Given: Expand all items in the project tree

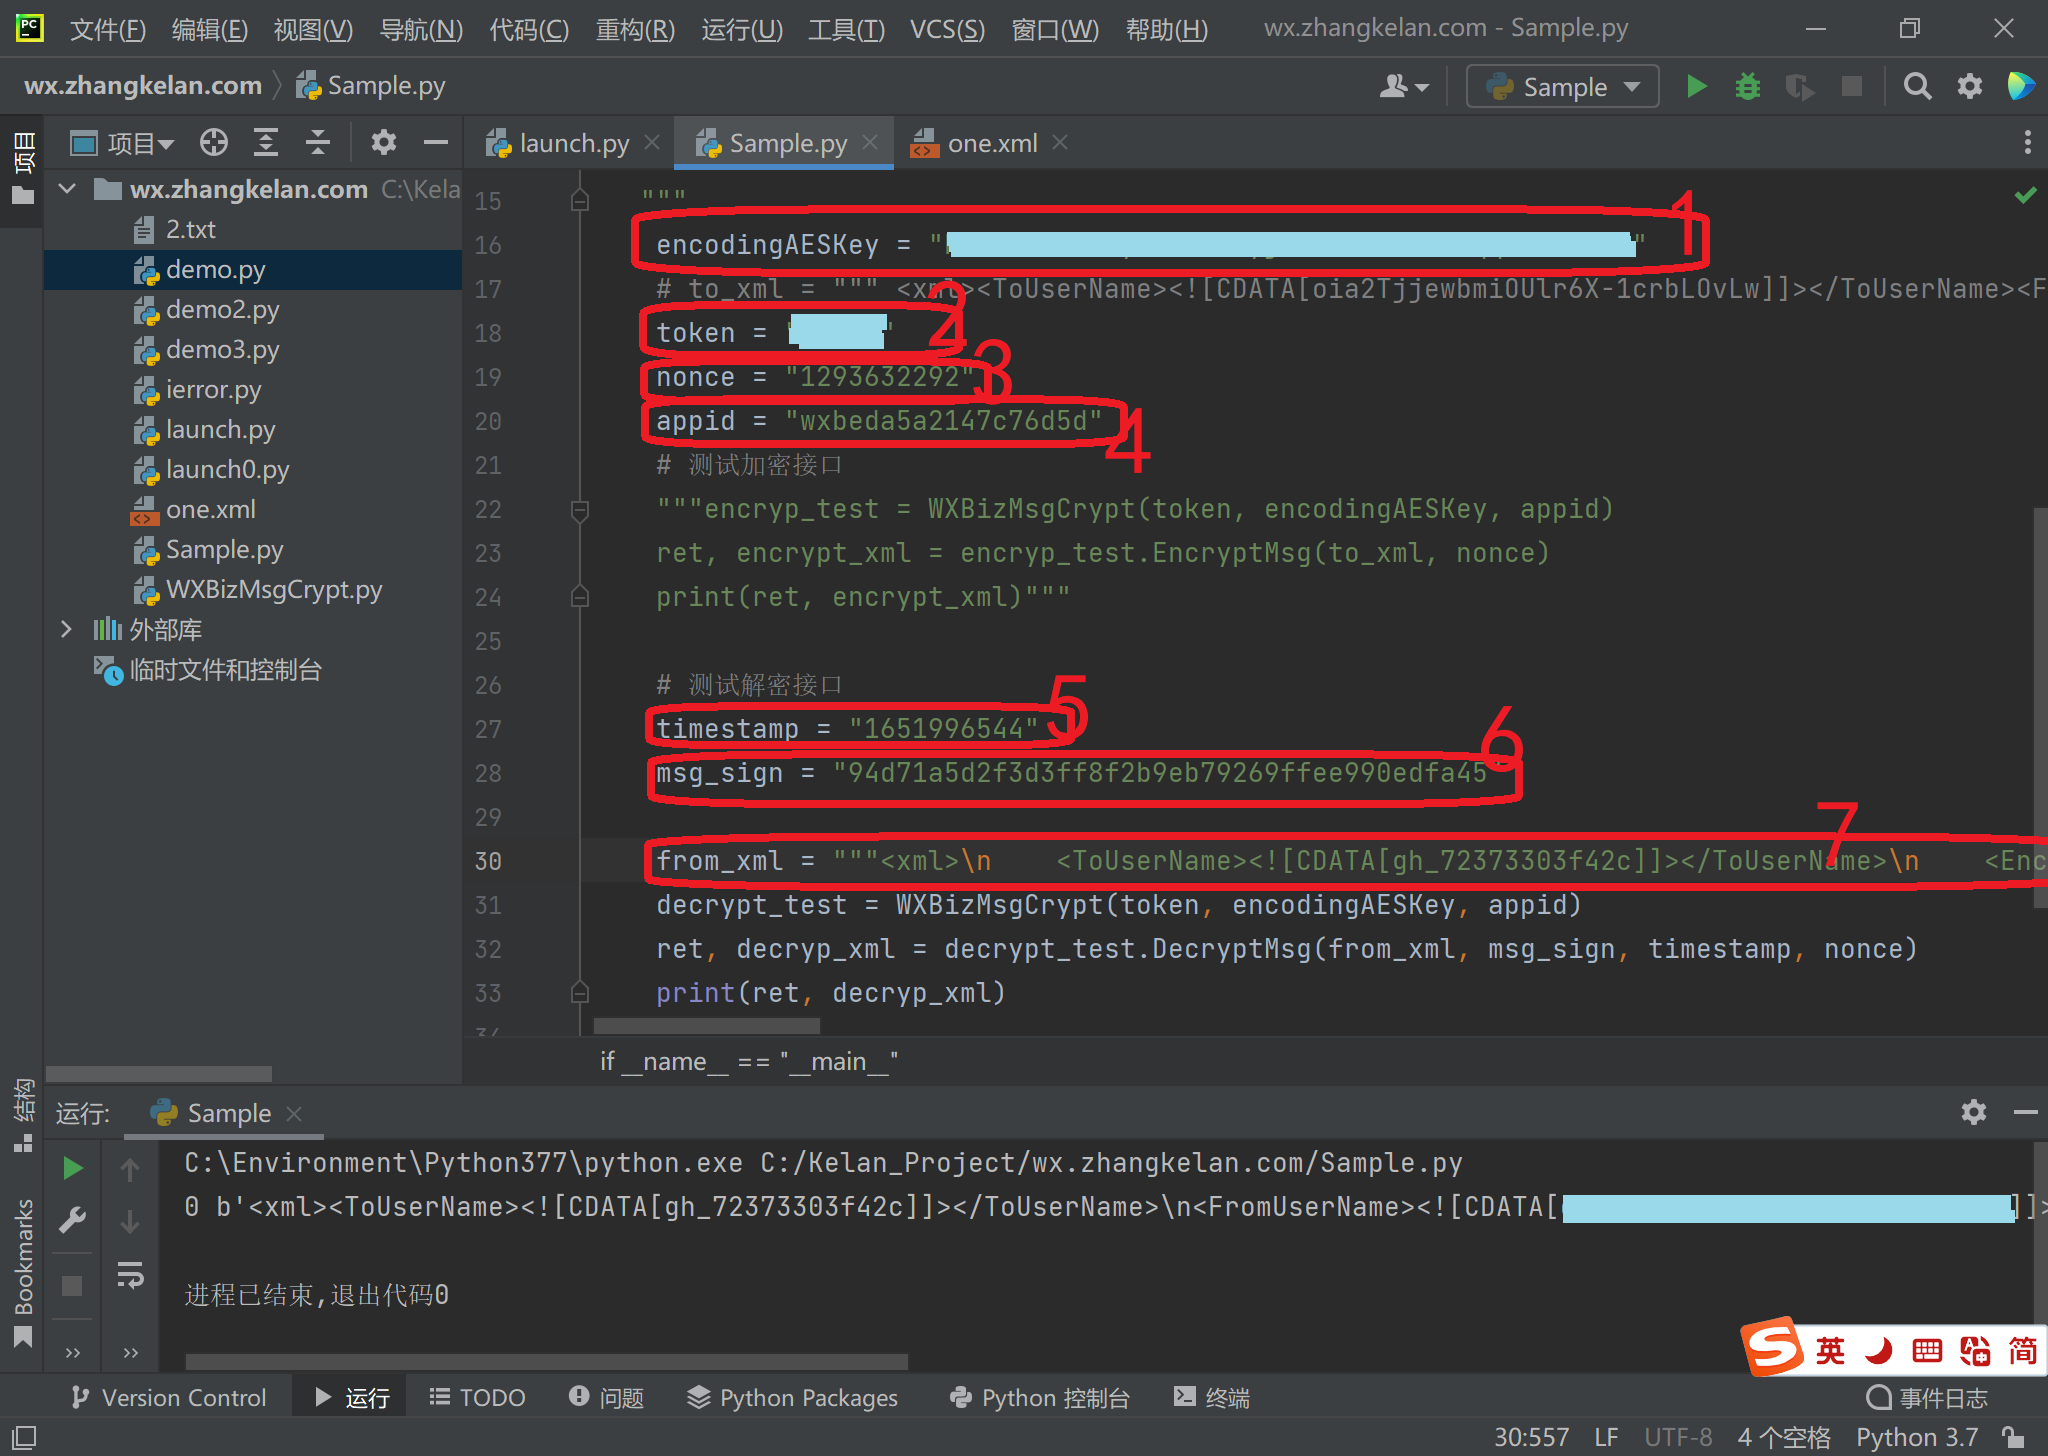Looking at the screenshot, I should click(x=265, y=143).
